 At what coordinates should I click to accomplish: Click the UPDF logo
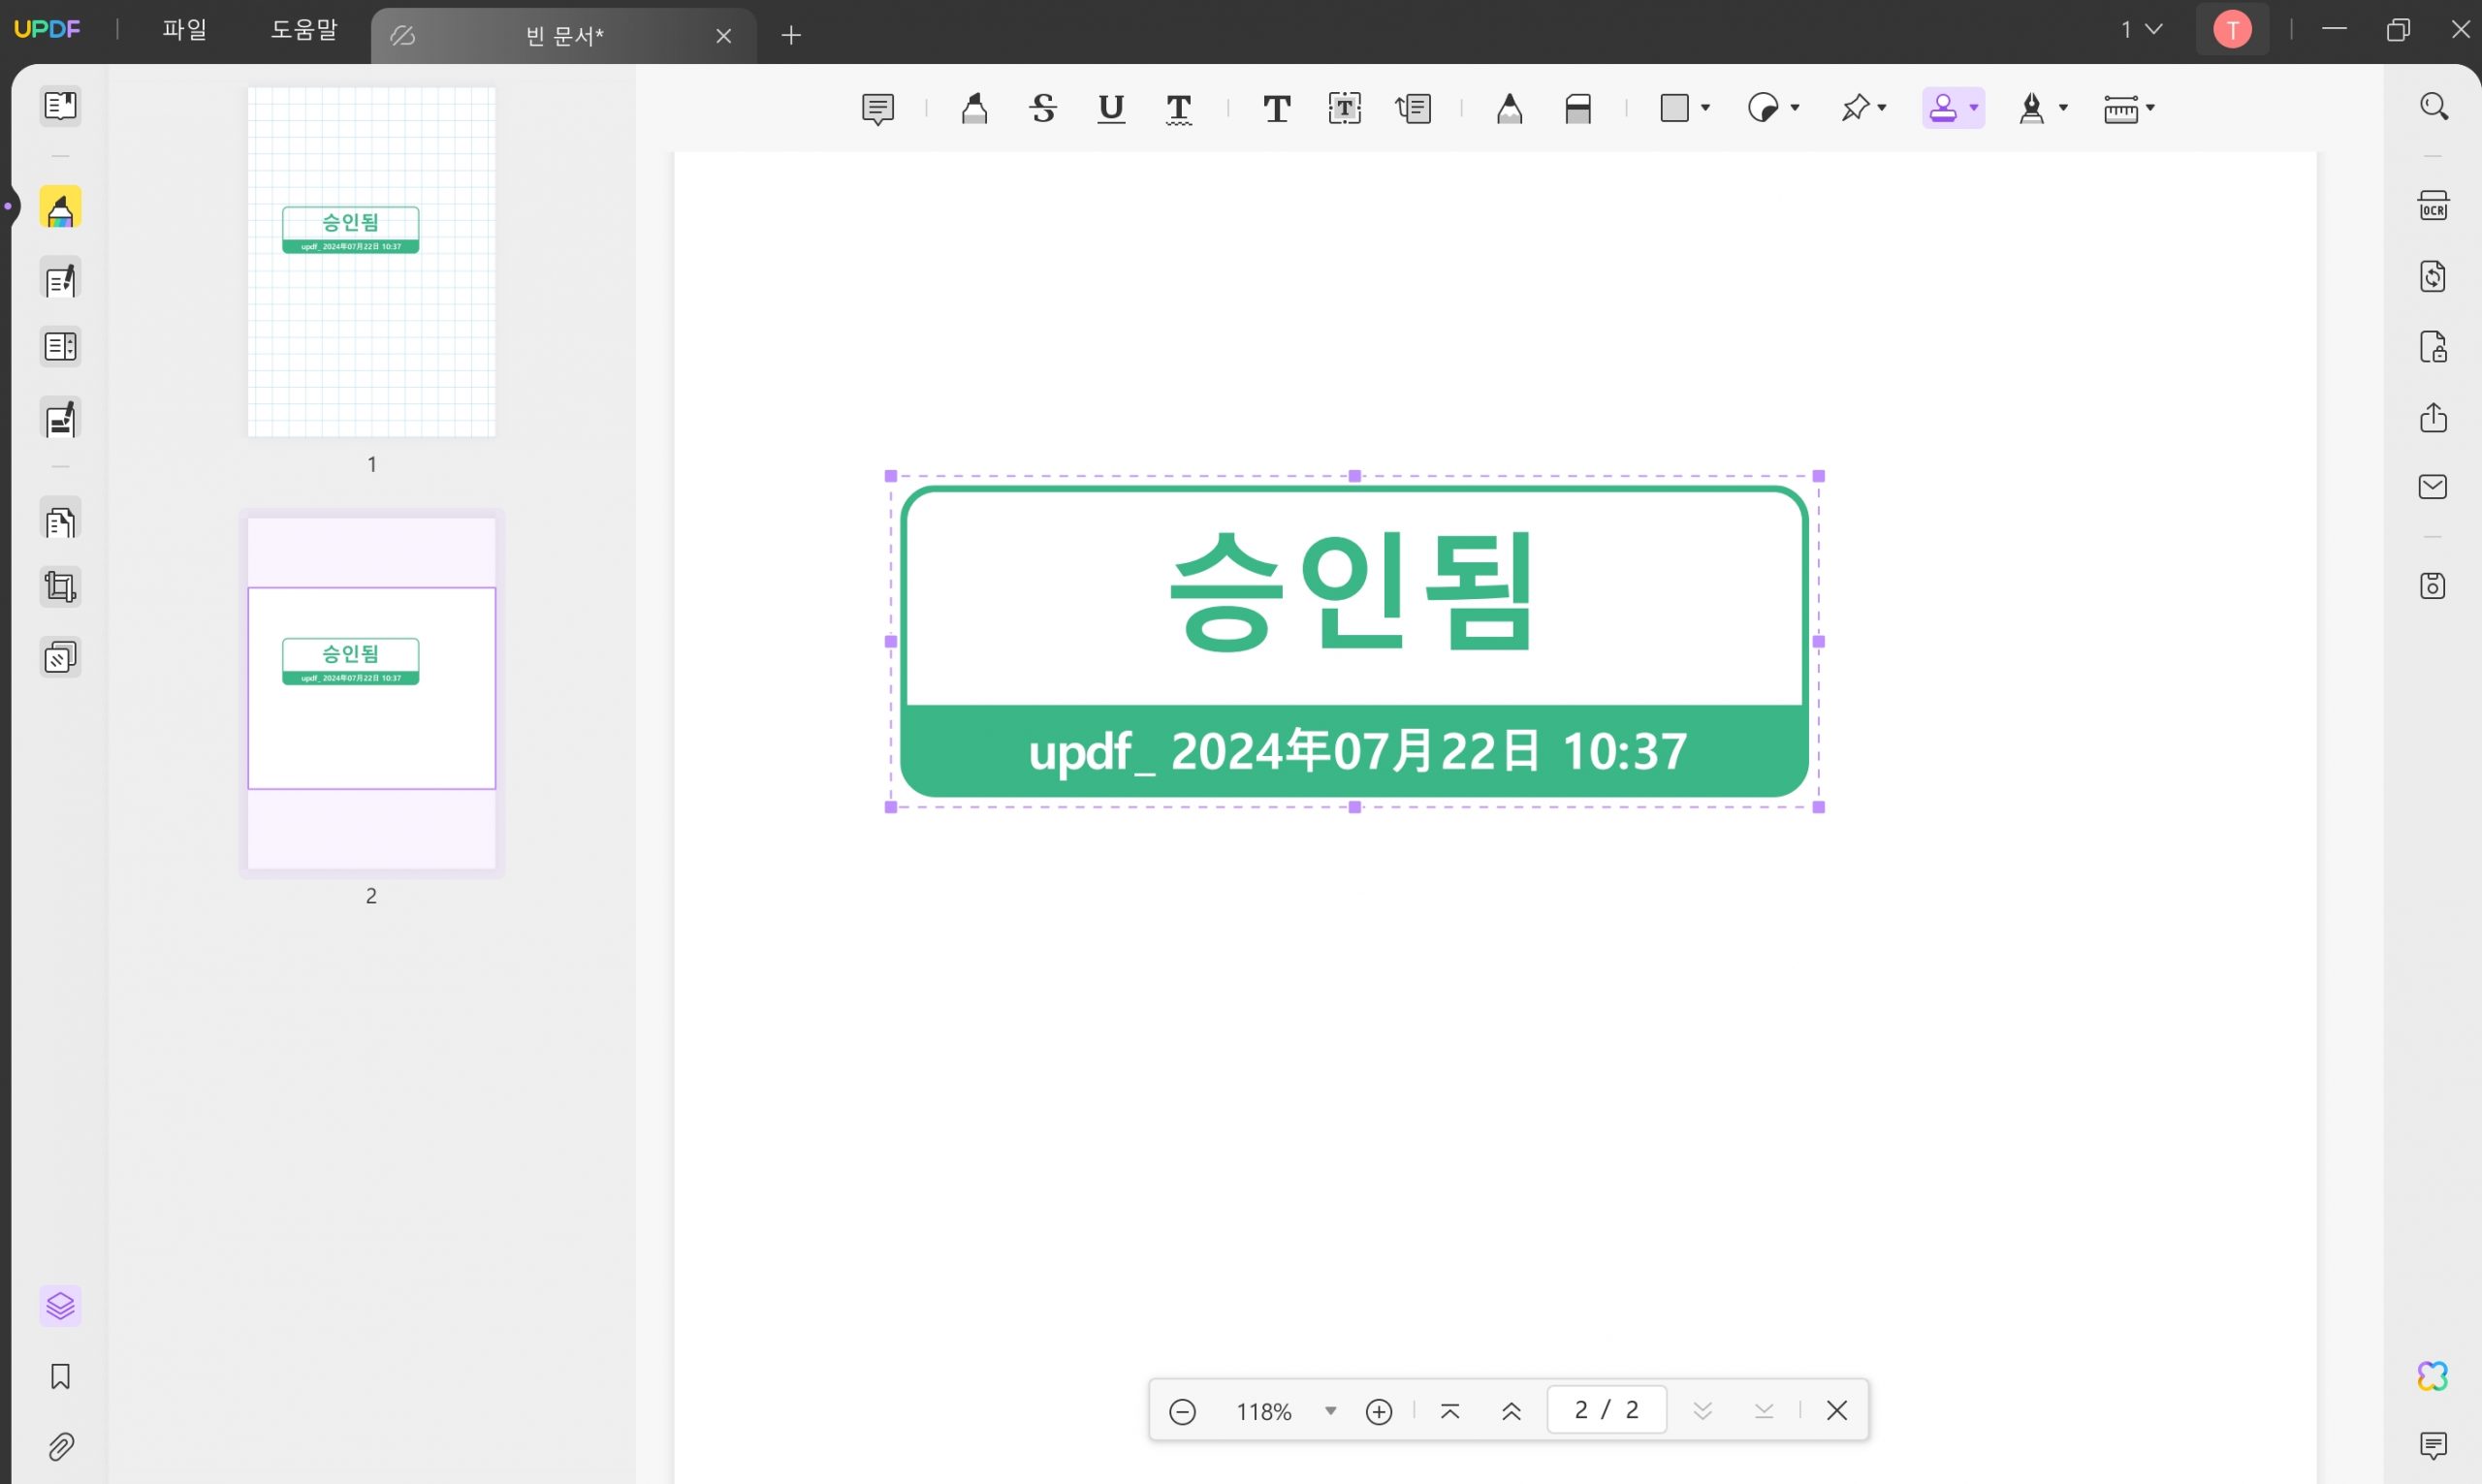[x=47, y=30]
